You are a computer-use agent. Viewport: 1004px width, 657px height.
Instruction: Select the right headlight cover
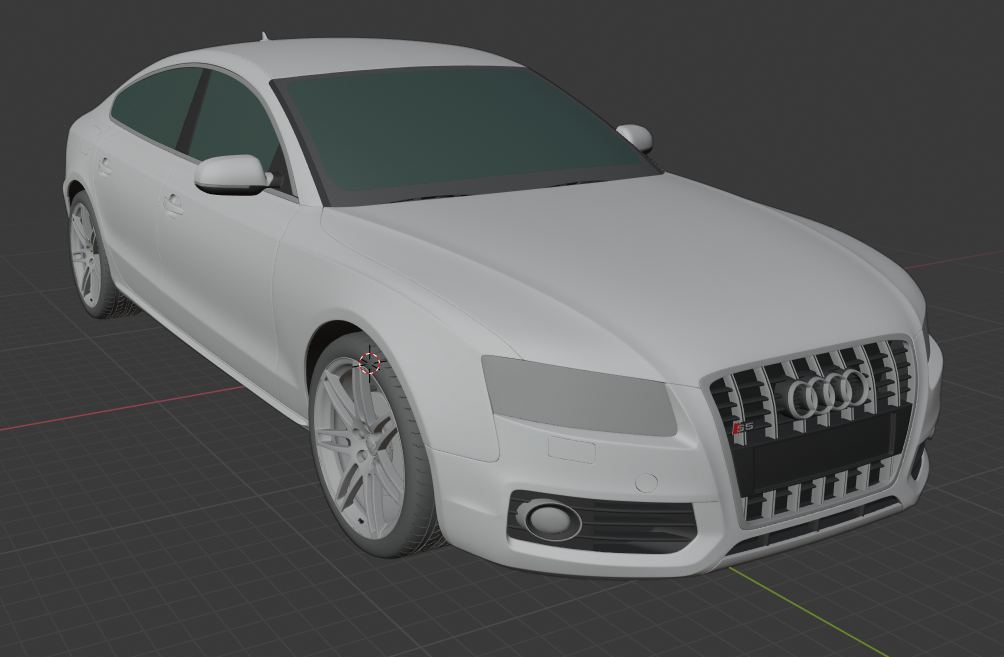[x=580, y=395]
